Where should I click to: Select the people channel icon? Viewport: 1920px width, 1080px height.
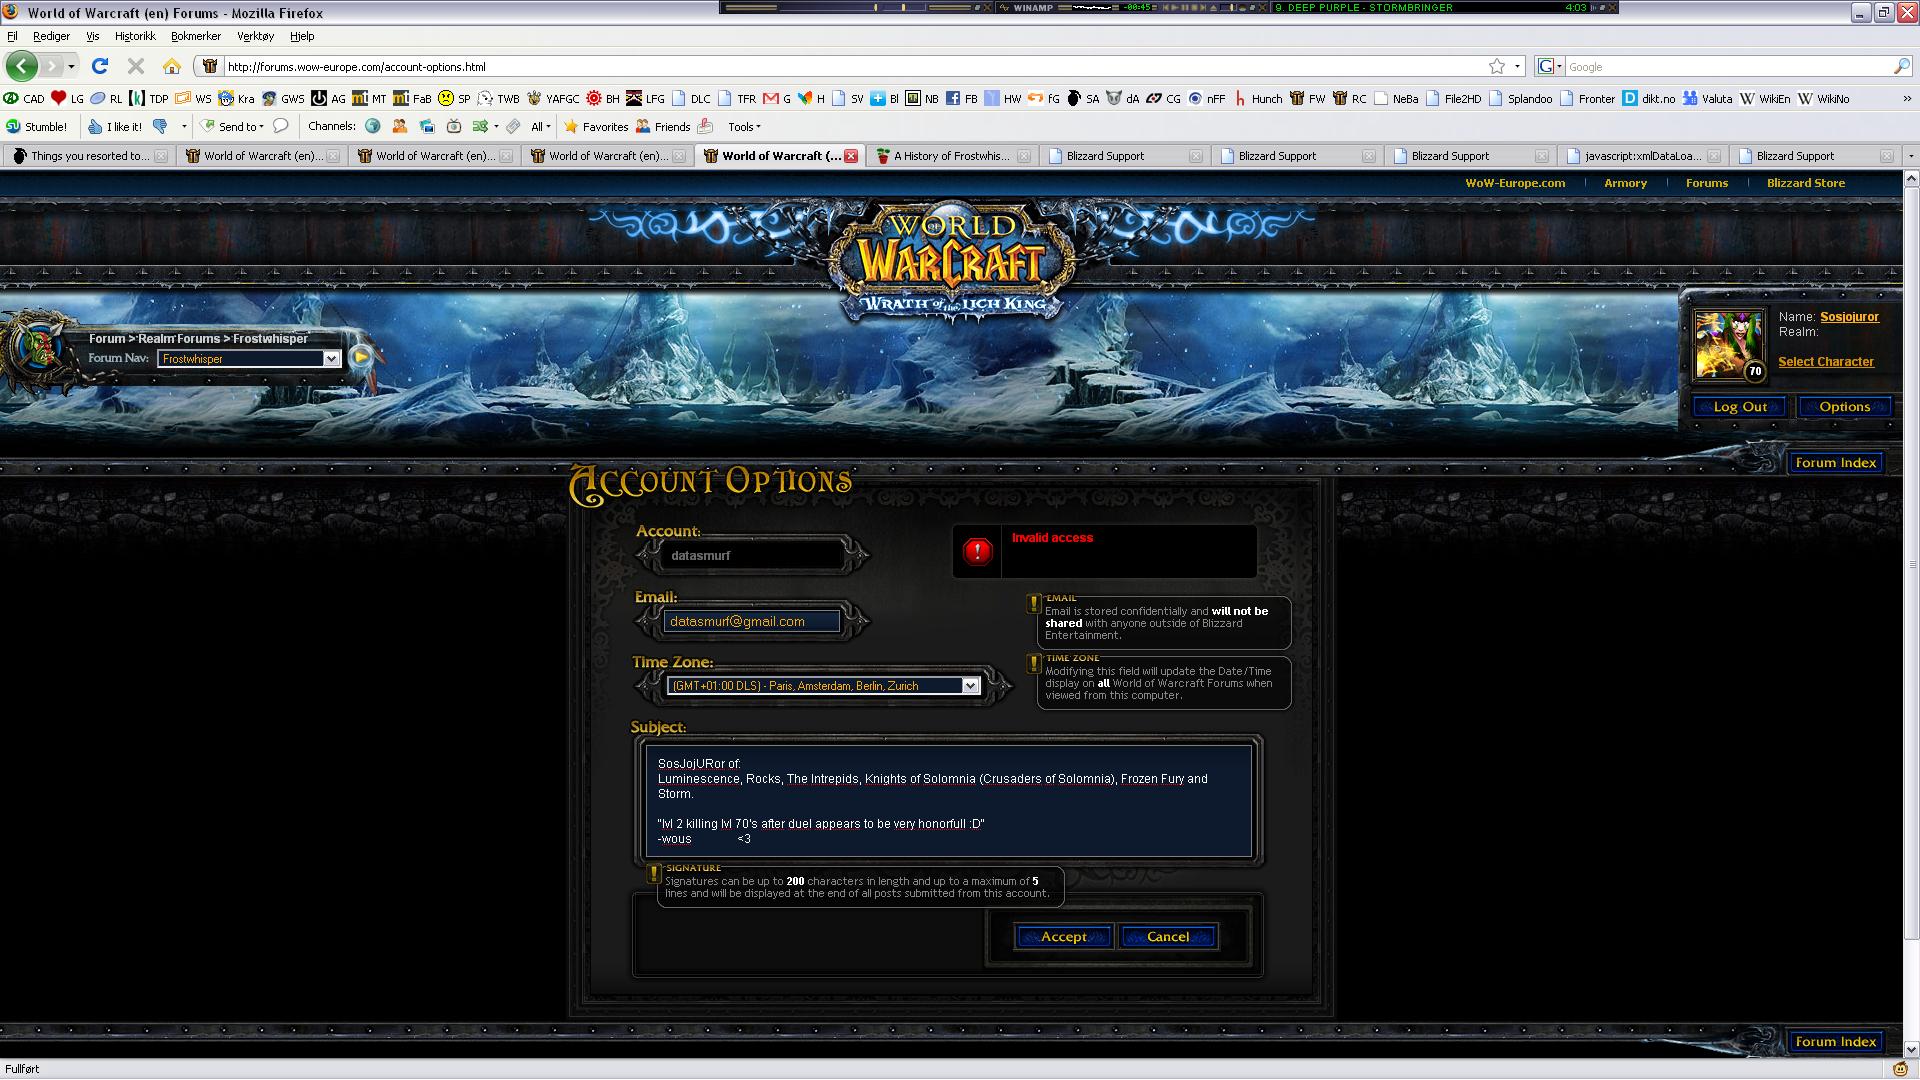[400, 126]
